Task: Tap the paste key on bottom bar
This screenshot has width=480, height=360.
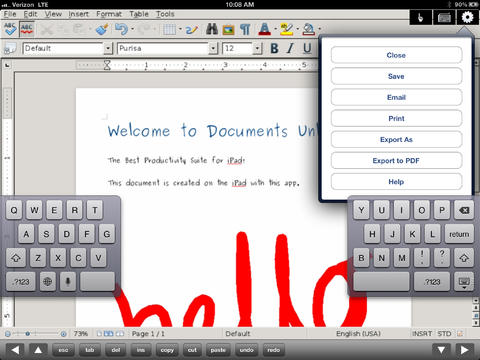Action: (218, 350)
